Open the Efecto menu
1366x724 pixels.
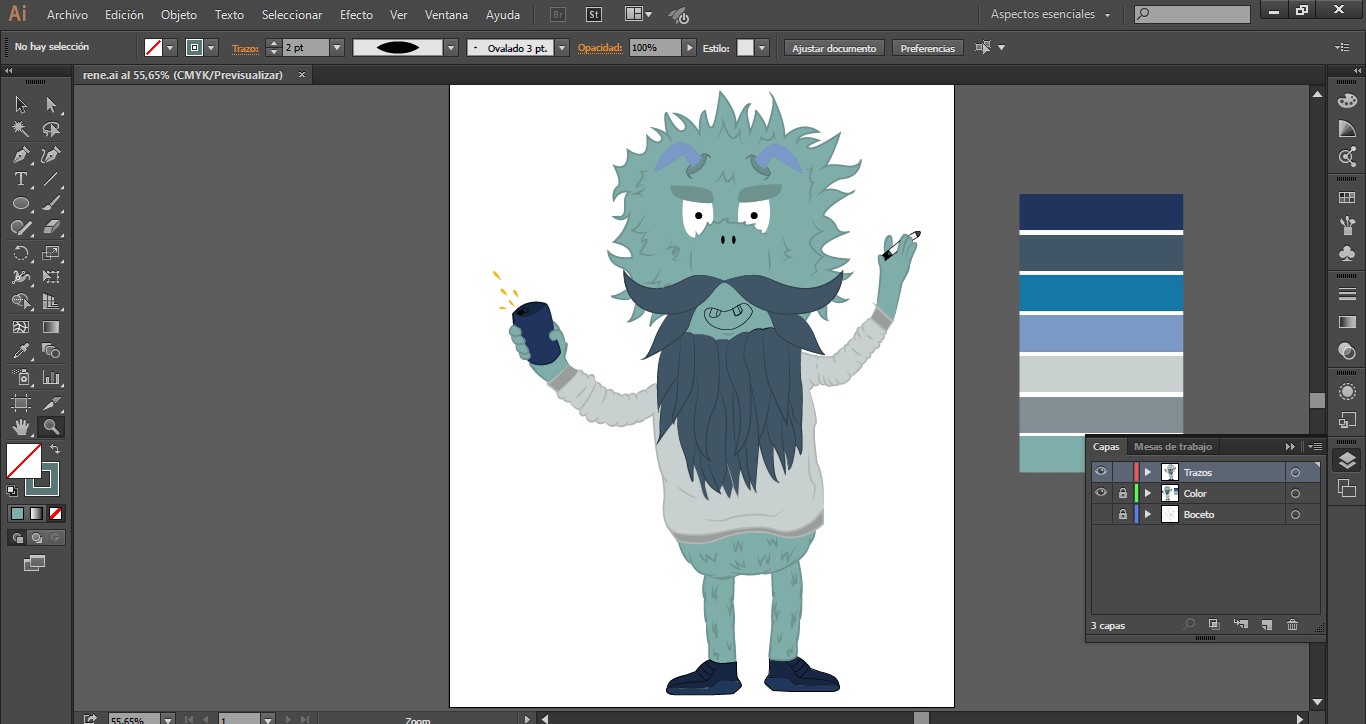coord(356,15)
